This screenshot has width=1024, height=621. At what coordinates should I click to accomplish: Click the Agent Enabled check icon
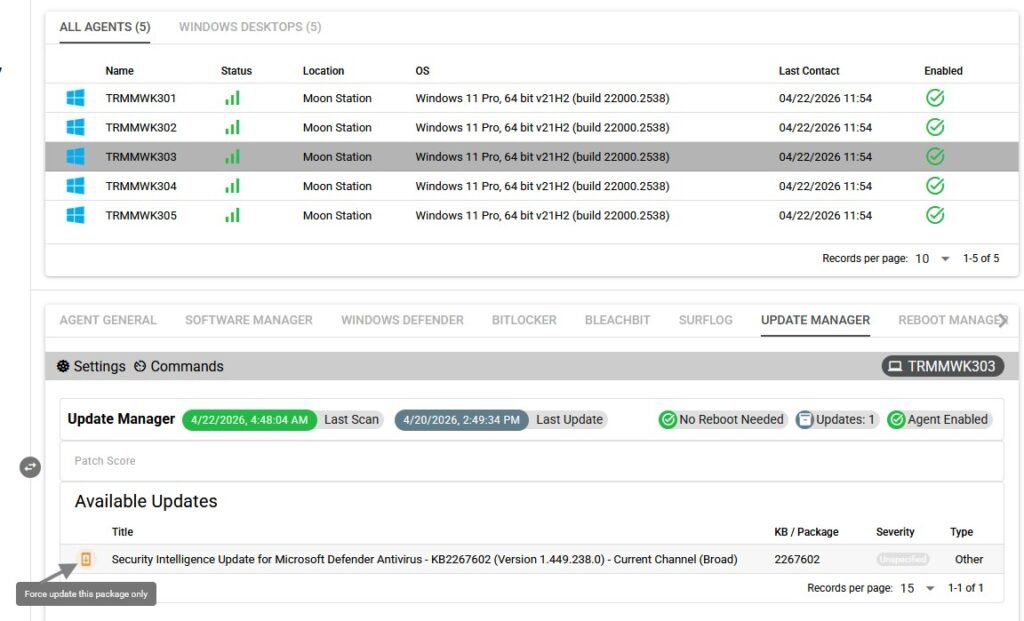pos(897,420)
